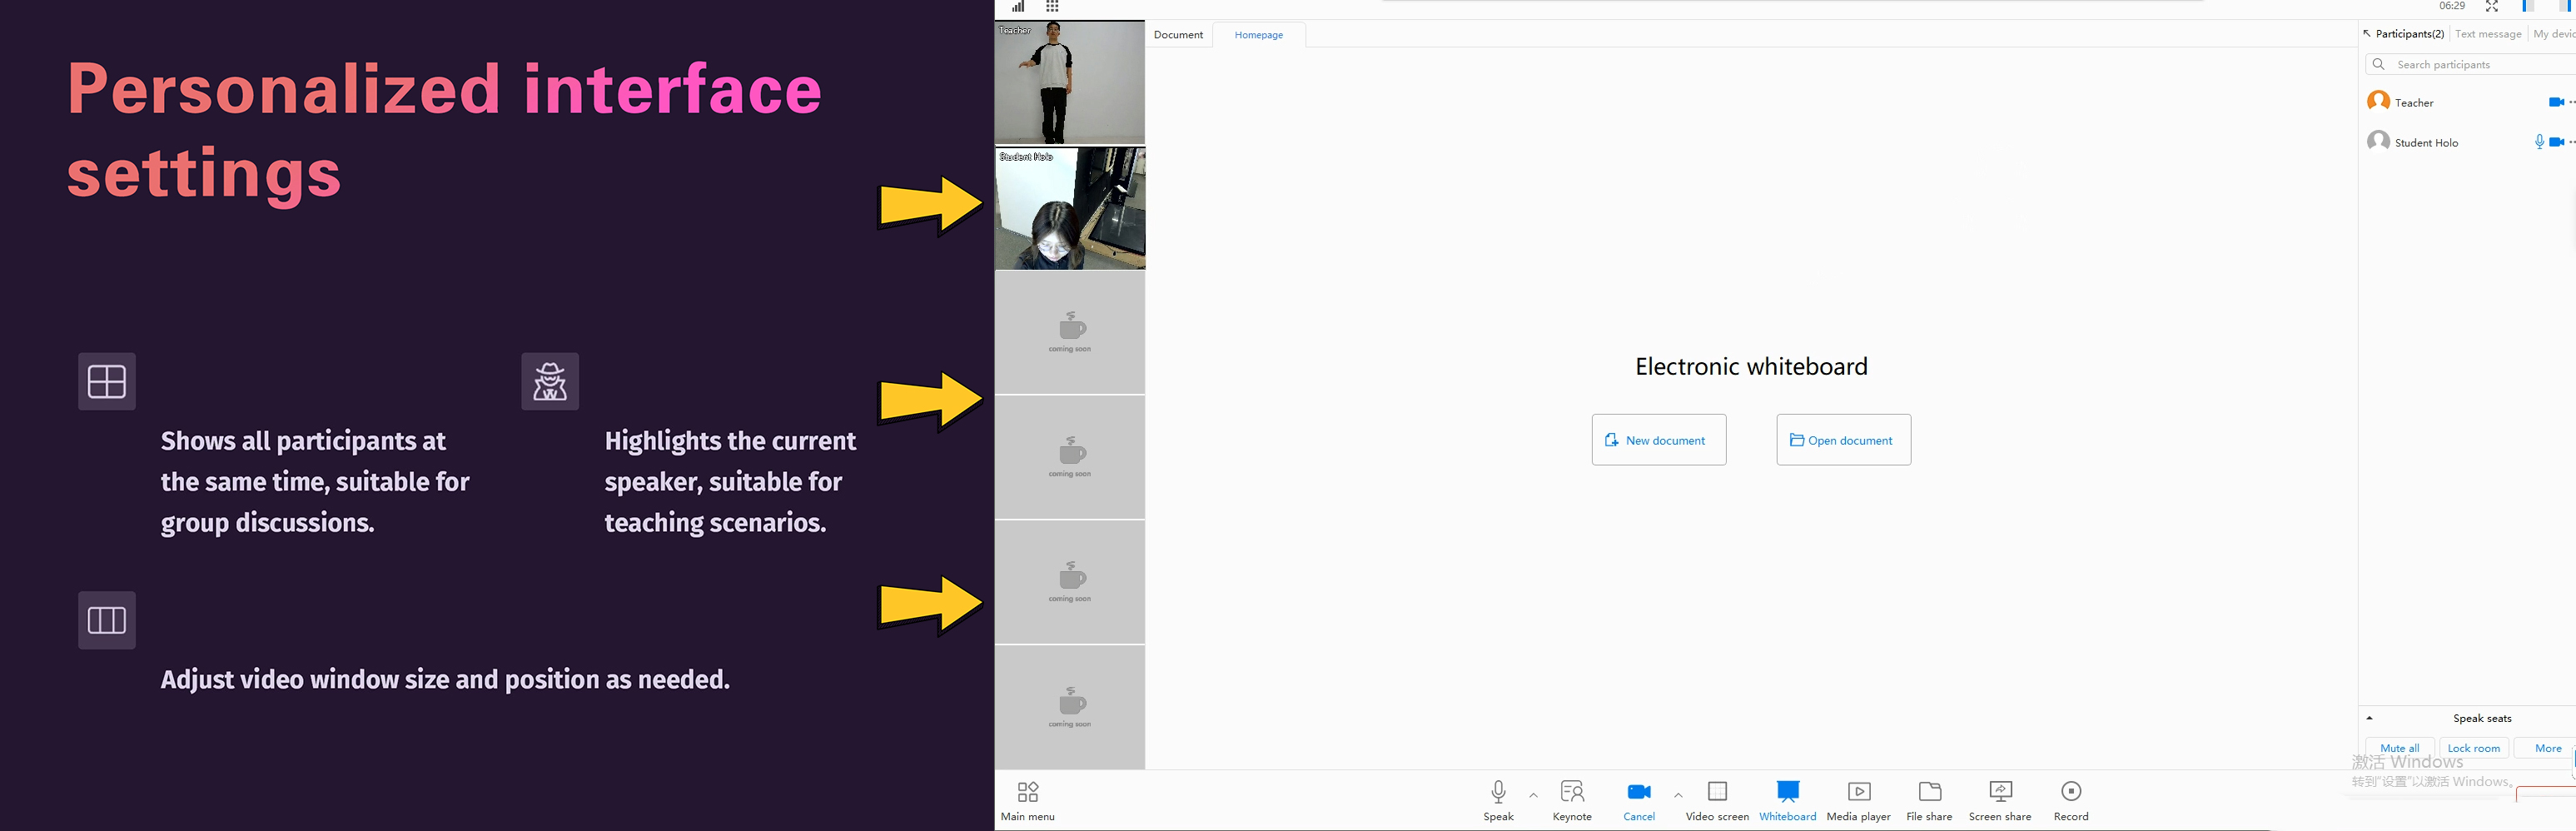Open the Main menu

(1027, 793)
